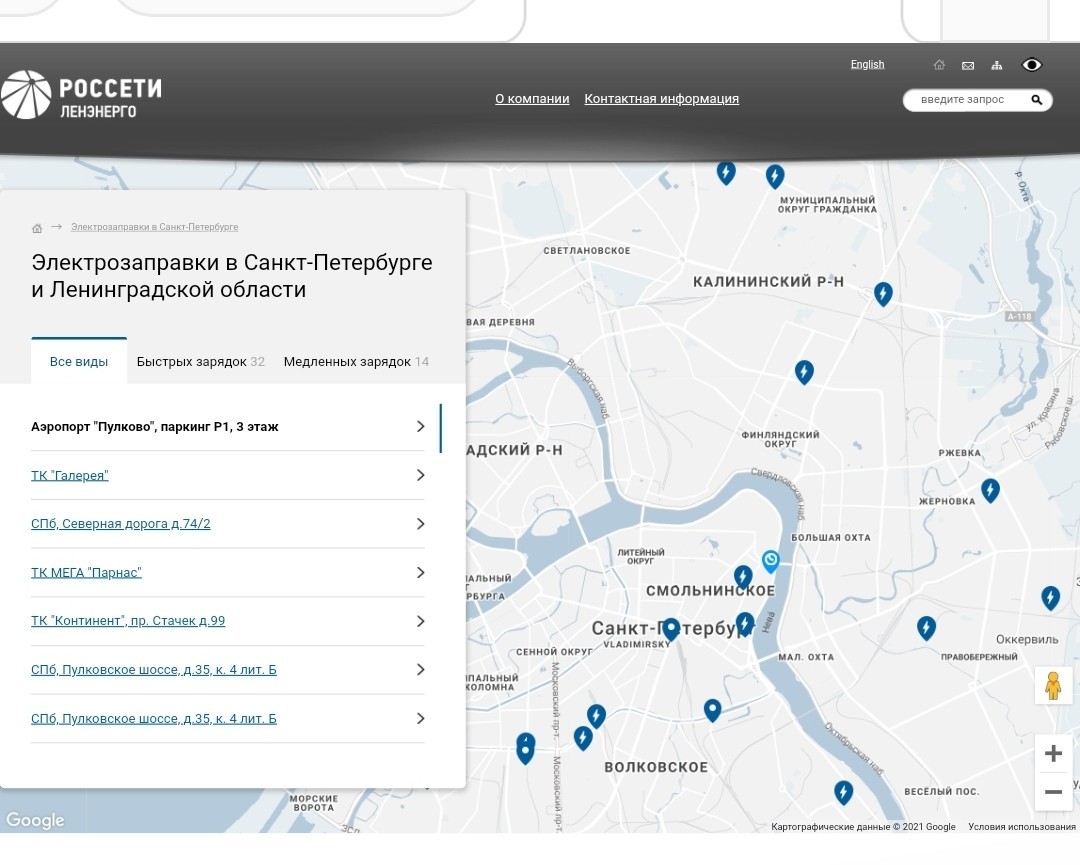The height and width of the screenshot is (865, 1080).
Task: Open СПб, Северная дорога д.74/2 link
Action: pos(121,523)
